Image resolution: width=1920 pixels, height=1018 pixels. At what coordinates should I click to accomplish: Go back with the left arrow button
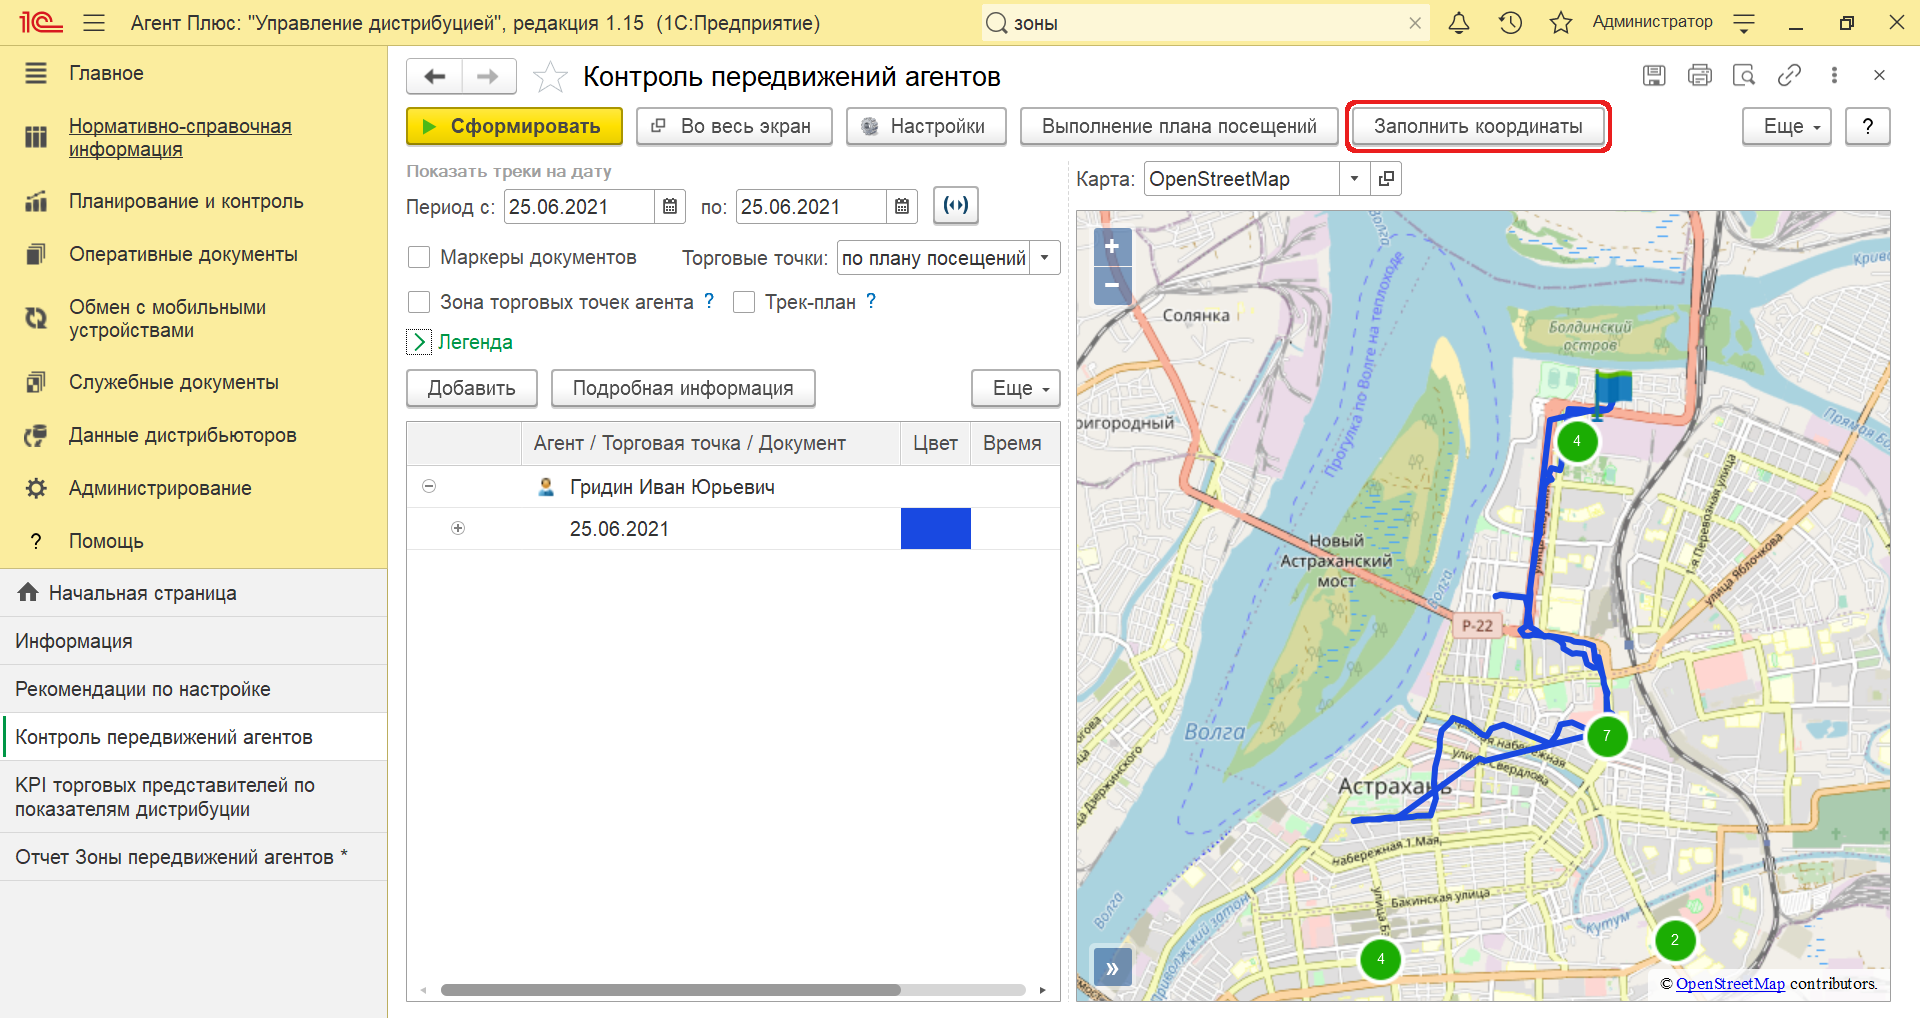(x=434, y=76)
